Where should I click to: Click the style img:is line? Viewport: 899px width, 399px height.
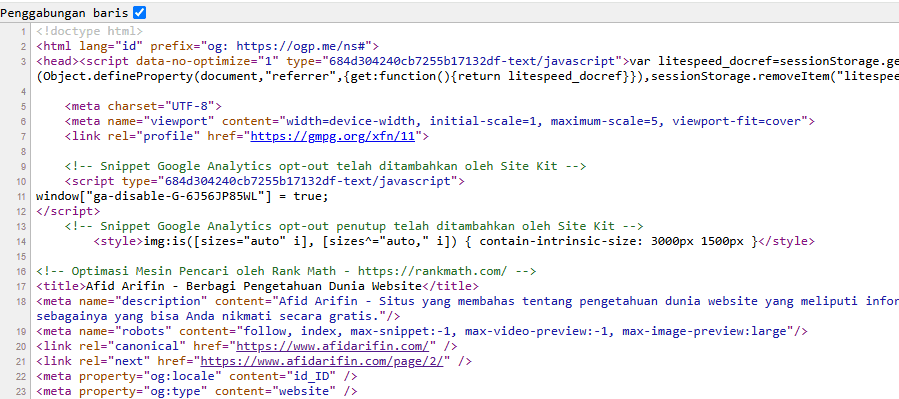pyautogui.click(x=454, y=241)
